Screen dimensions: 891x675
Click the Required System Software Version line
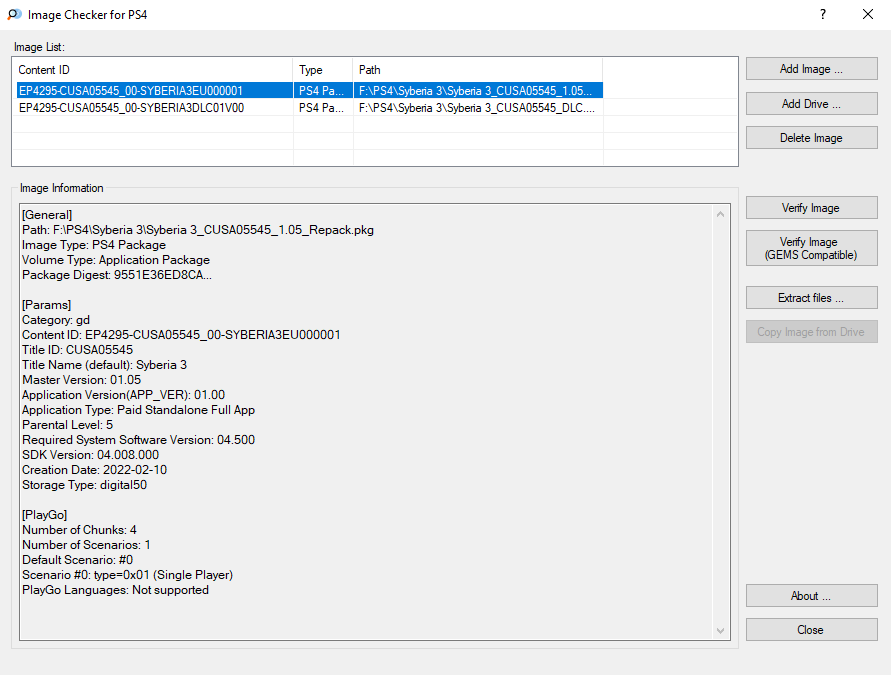tap(139, 440)
